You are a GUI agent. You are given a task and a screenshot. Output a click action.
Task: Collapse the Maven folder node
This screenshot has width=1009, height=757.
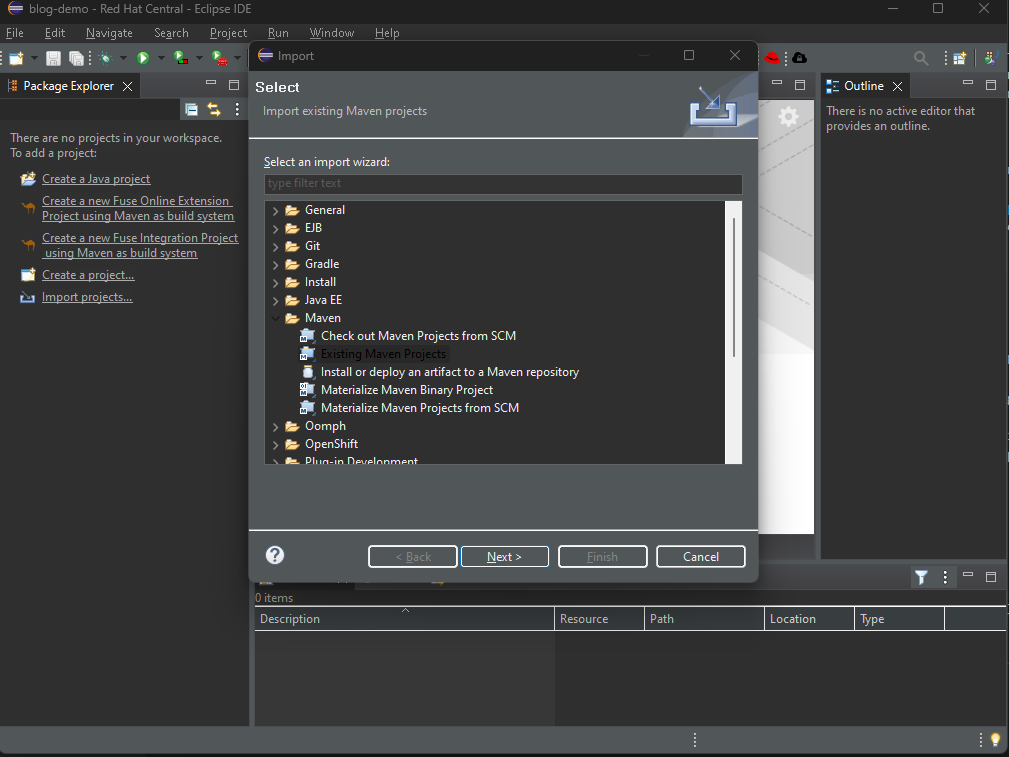tap(275, 318)
